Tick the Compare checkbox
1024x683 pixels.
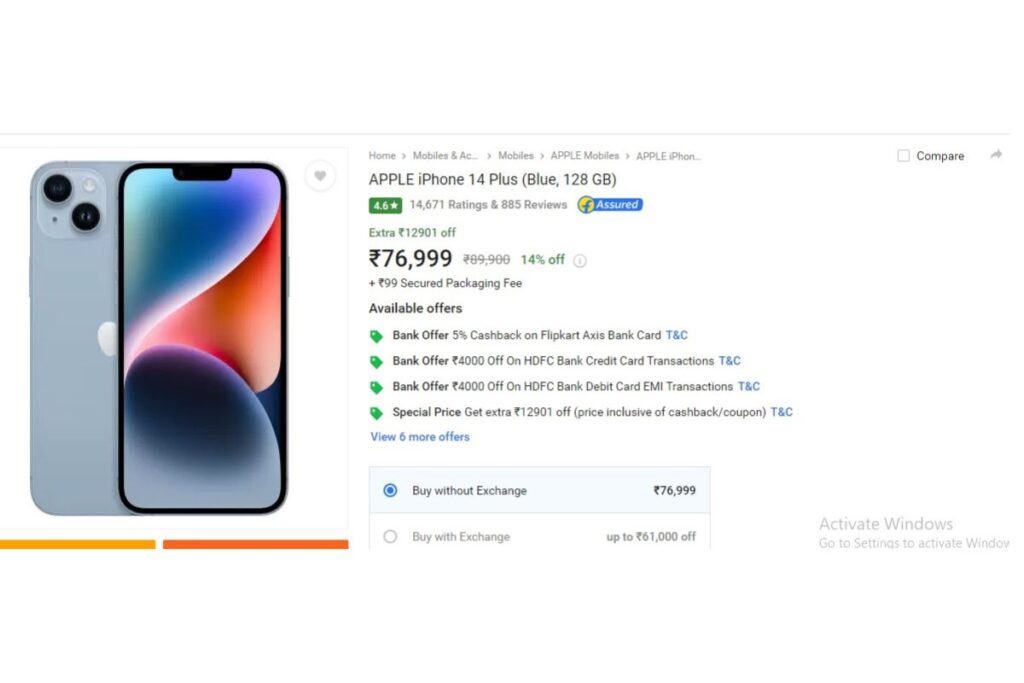903,155
